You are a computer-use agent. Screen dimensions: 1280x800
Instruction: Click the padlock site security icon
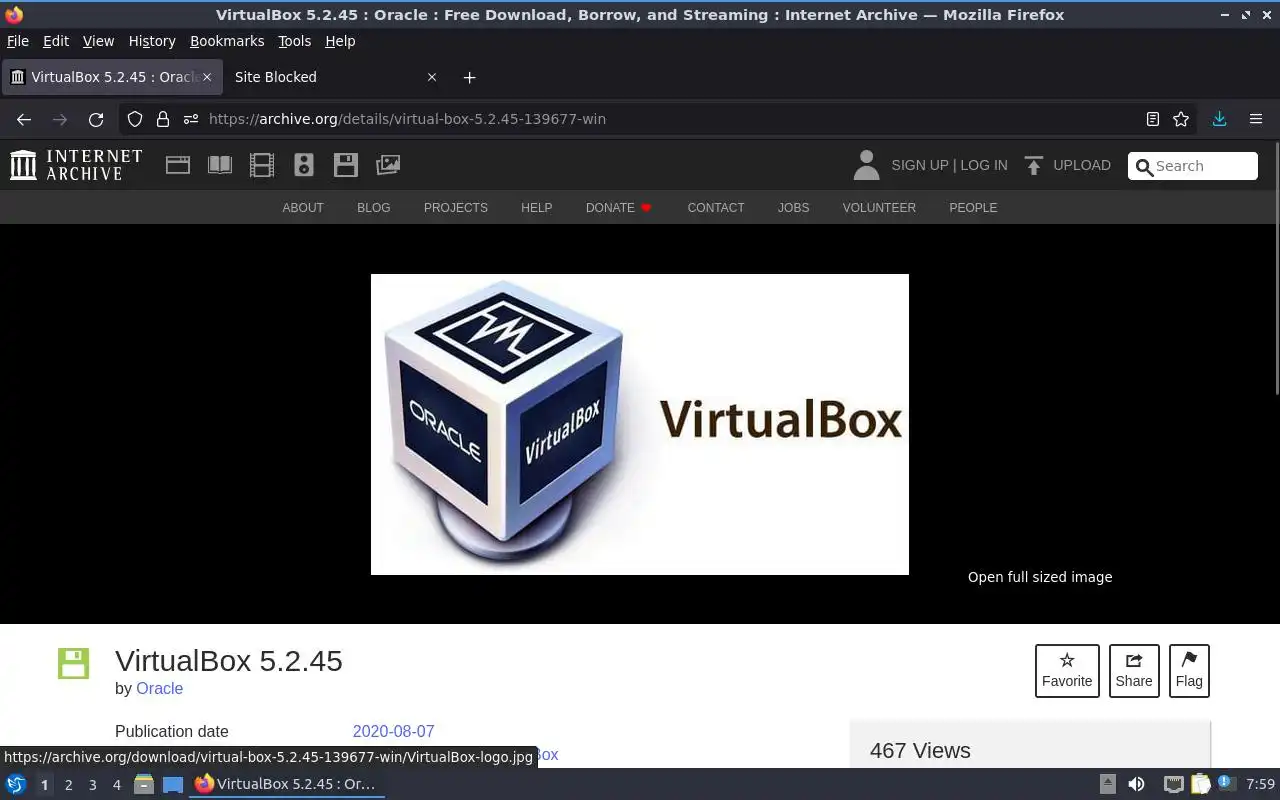point(163,119)
